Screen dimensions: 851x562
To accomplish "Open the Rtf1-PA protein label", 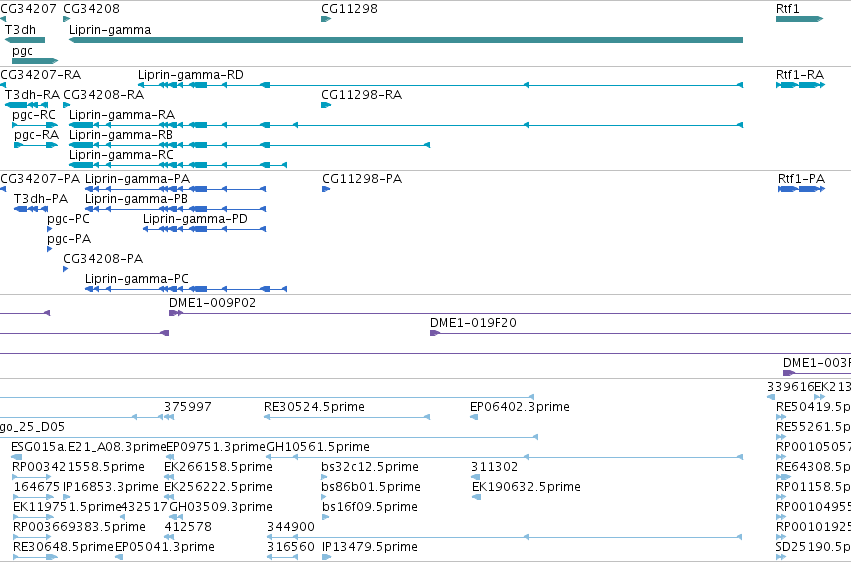I will 801,179.
